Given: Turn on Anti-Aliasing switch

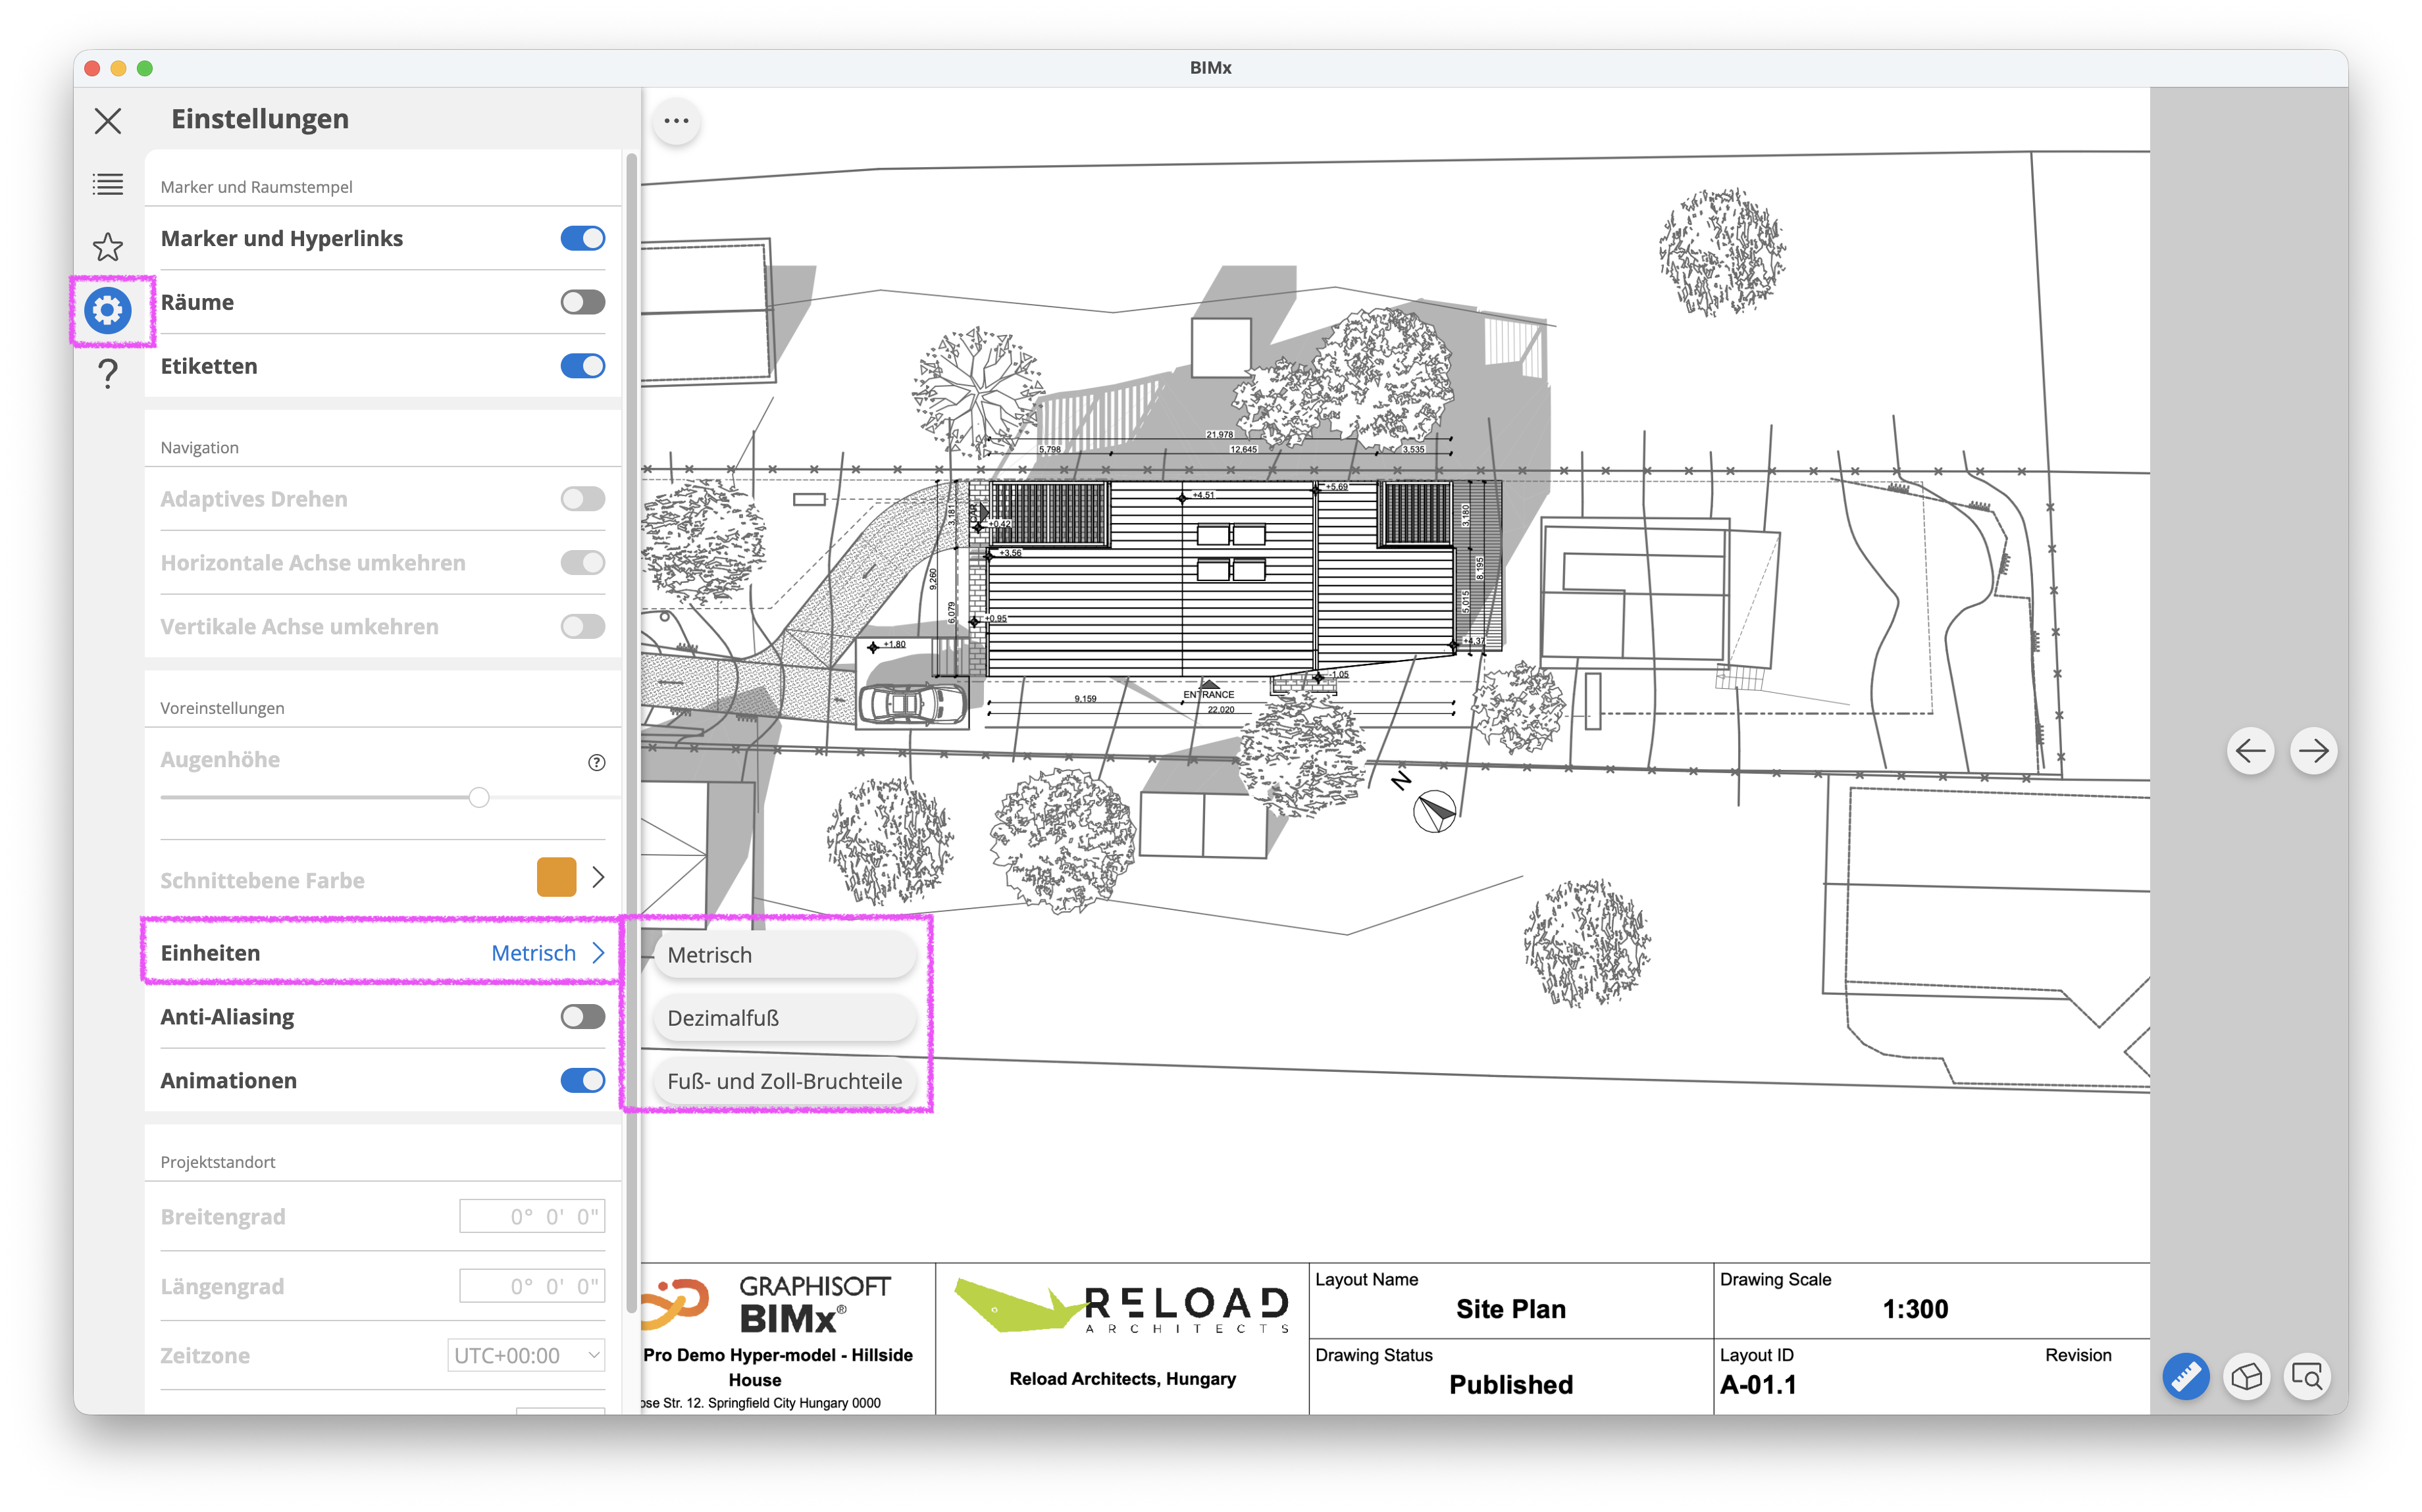Looking at the screenshot, I should (x=583, y=1017).
